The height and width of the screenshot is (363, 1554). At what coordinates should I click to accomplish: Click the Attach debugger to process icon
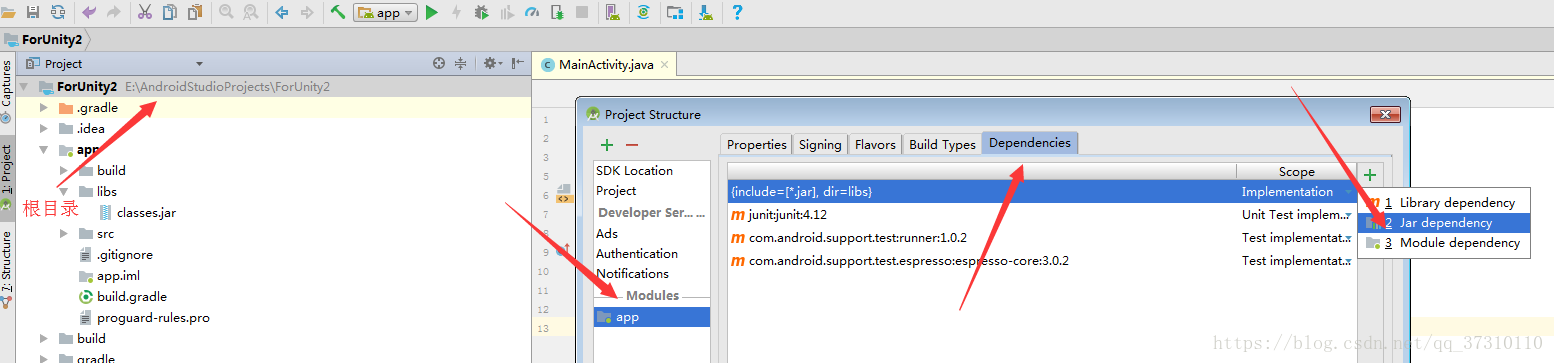coord(557,12)
